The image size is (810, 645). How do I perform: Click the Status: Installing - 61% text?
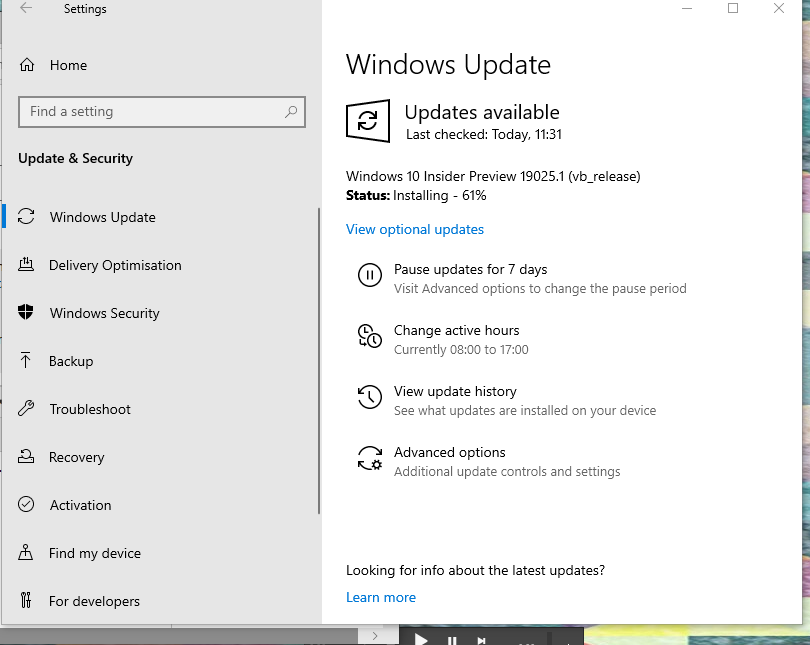click(x=416, y=195)
